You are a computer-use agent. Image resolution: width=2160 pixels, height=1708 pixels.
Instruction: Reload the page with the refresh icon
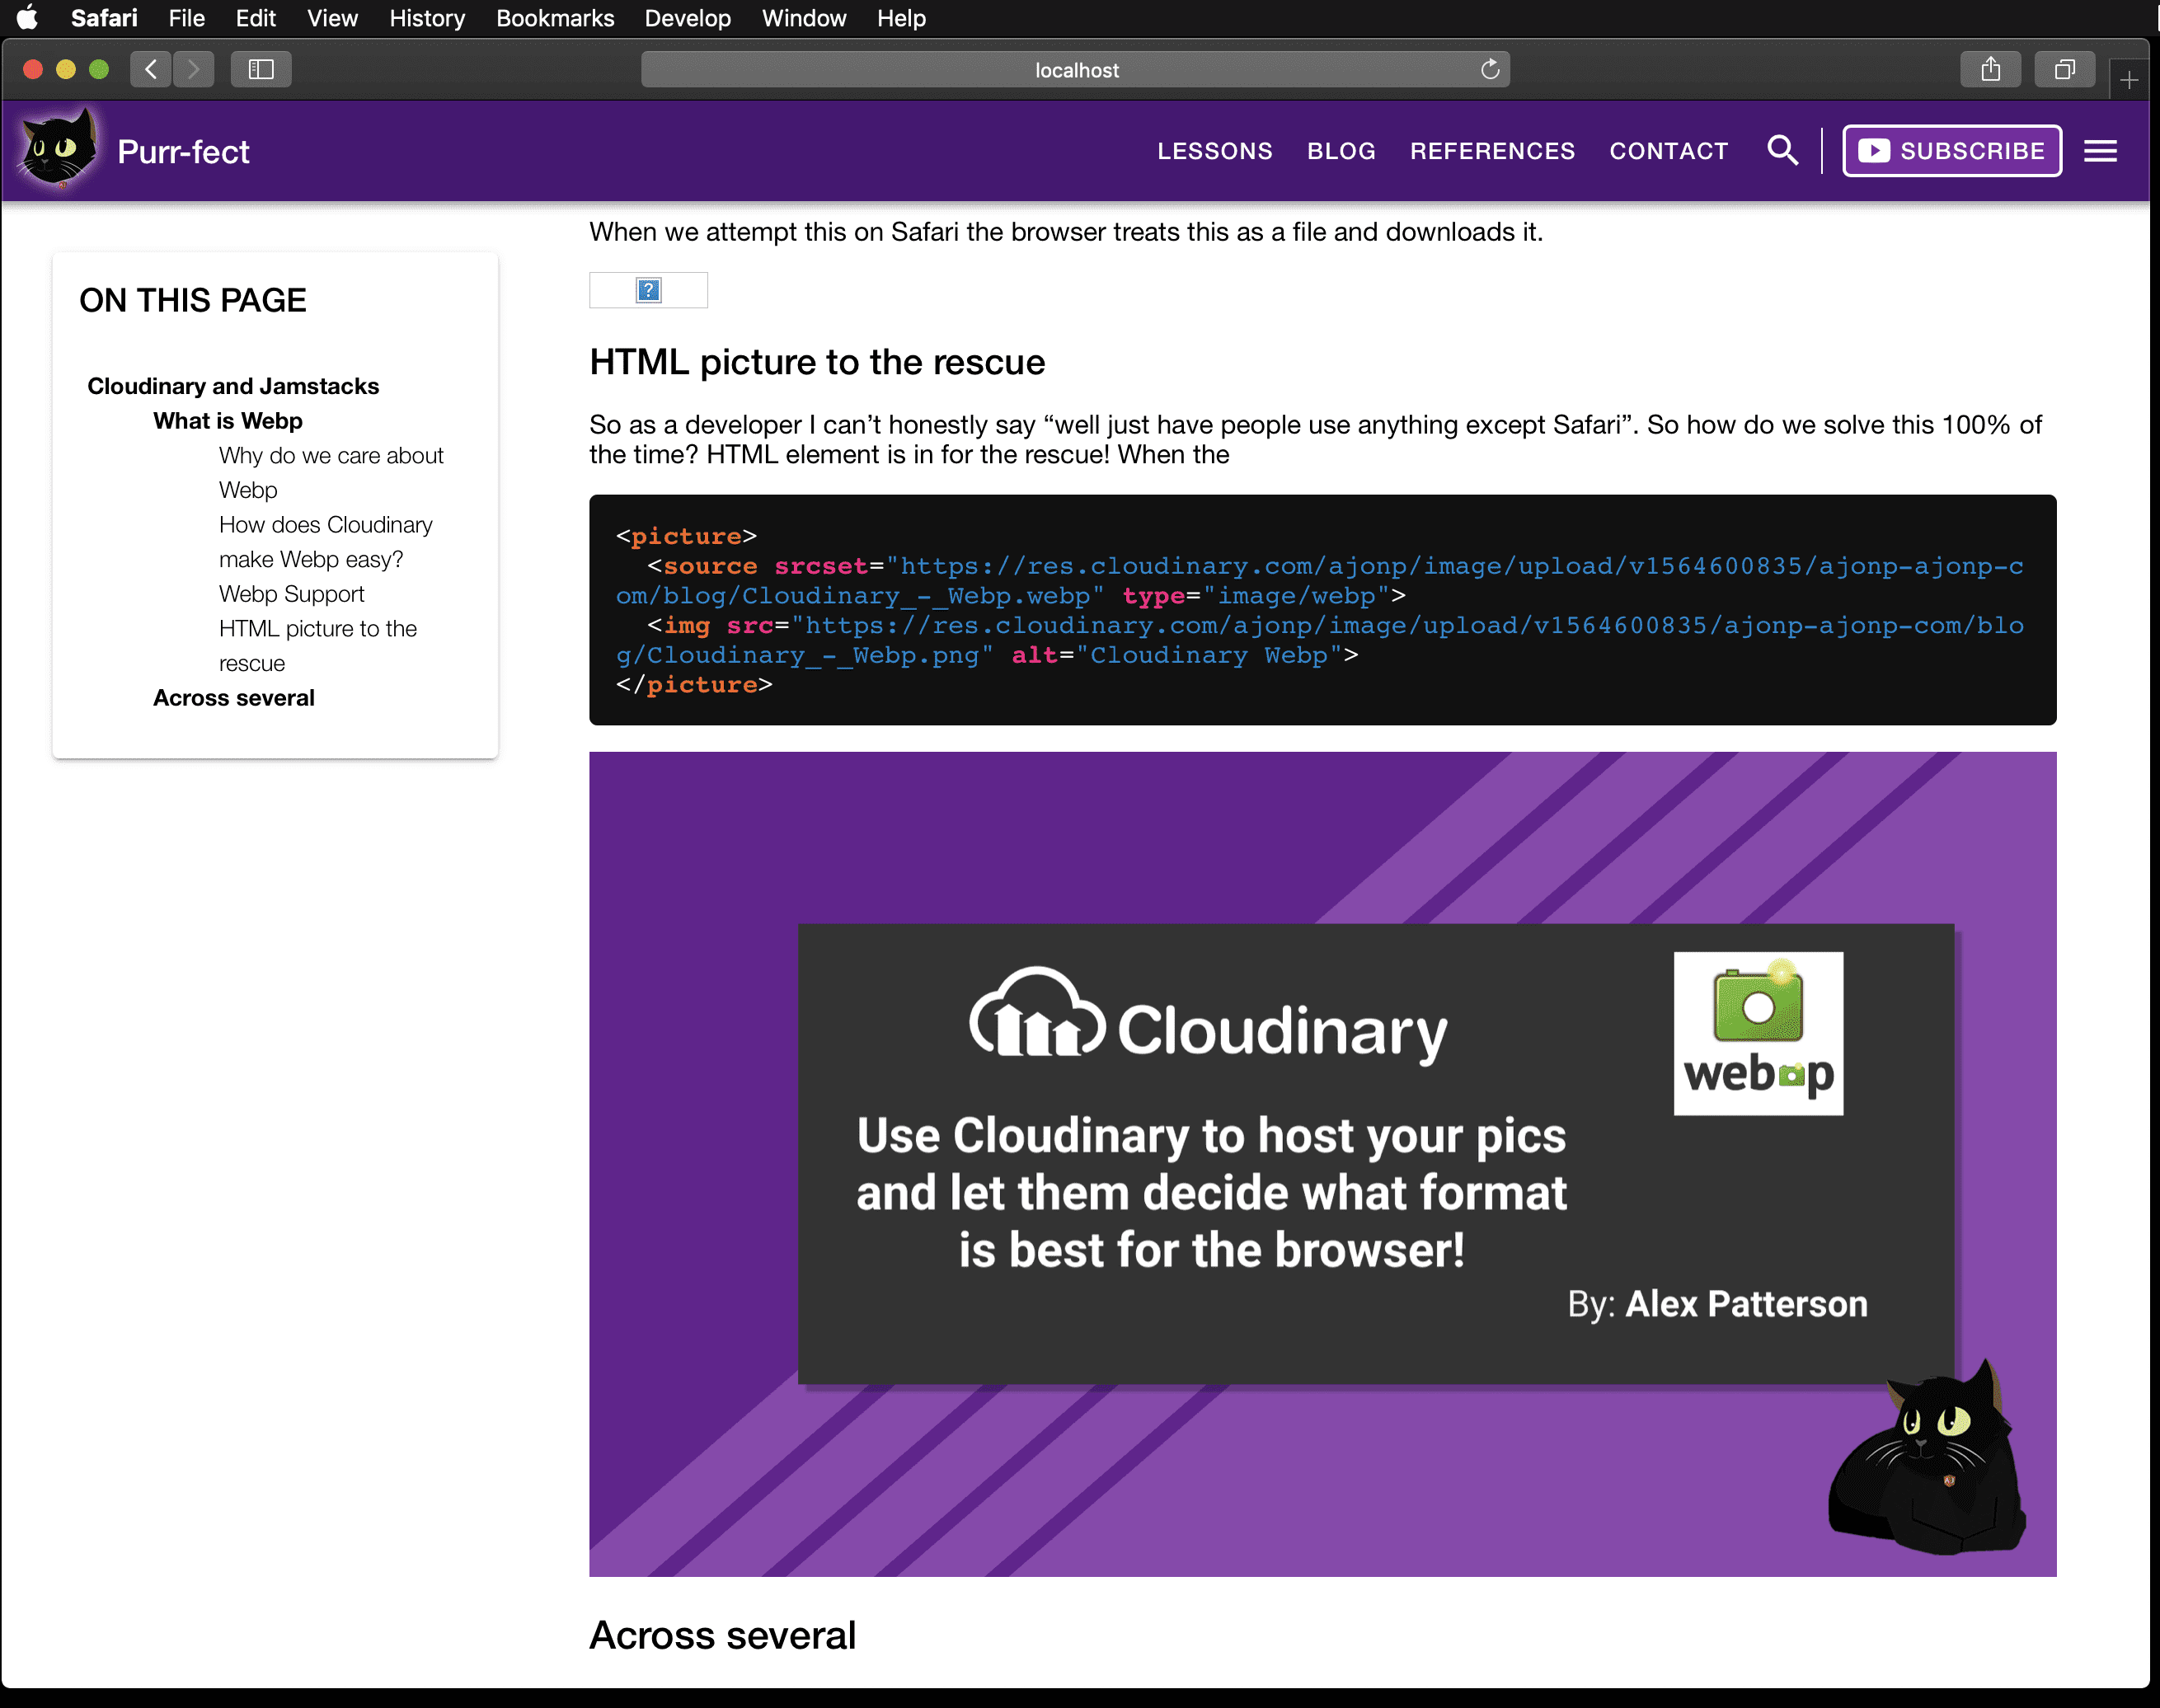coord(1490,69)
